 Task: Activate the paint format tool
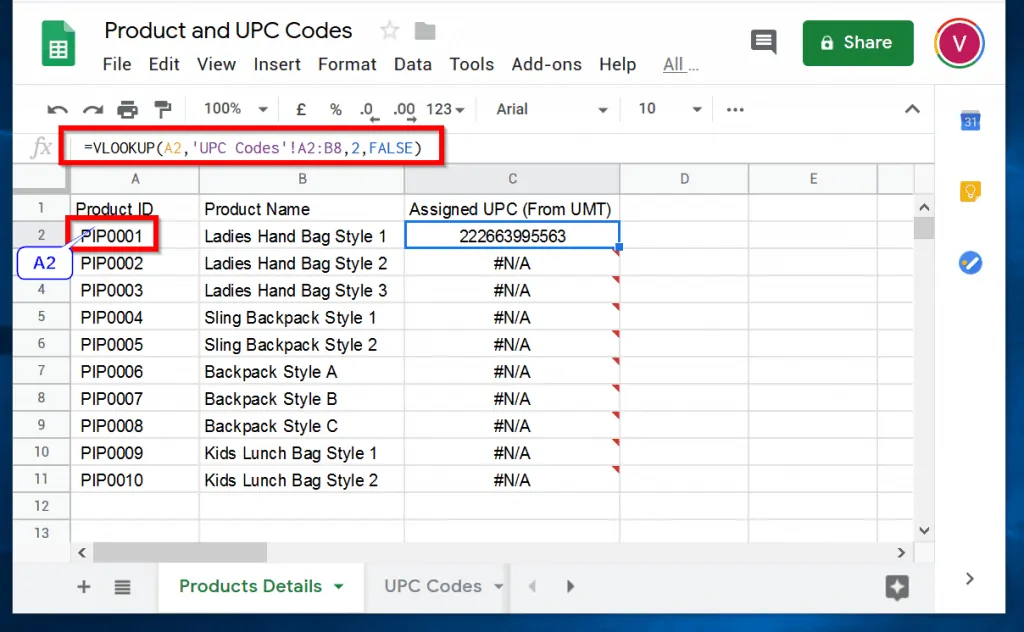[x=162, y=110]
